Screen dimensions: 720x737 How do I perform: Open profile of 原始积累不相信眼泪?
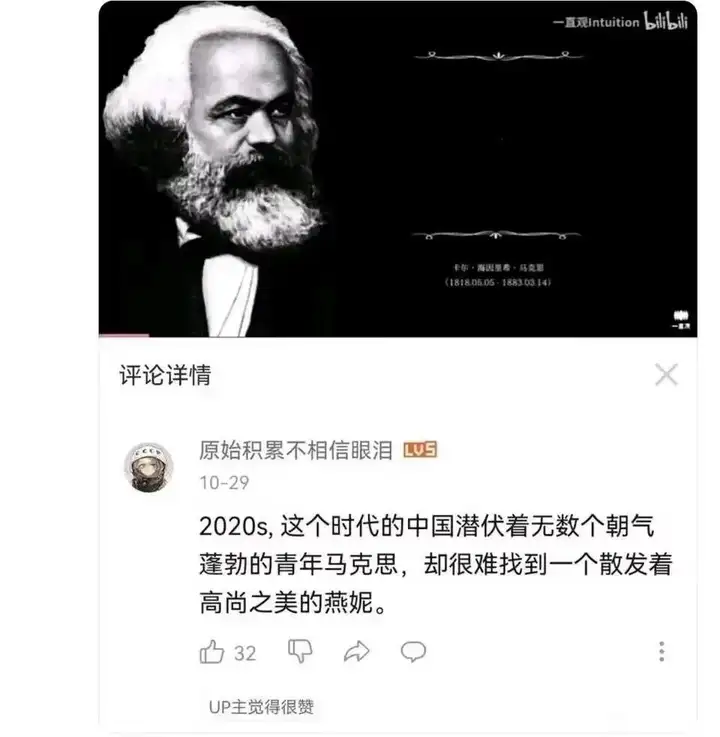click(296, 450)
